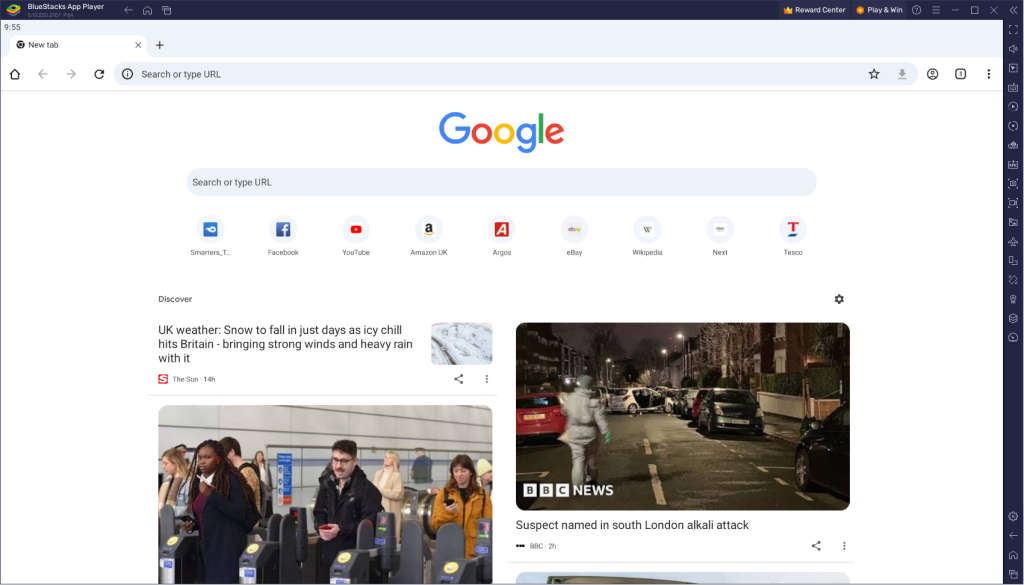Click 'The Sun · 14h' source text
The image size is (1024, 585).
(x=193, y=379)
